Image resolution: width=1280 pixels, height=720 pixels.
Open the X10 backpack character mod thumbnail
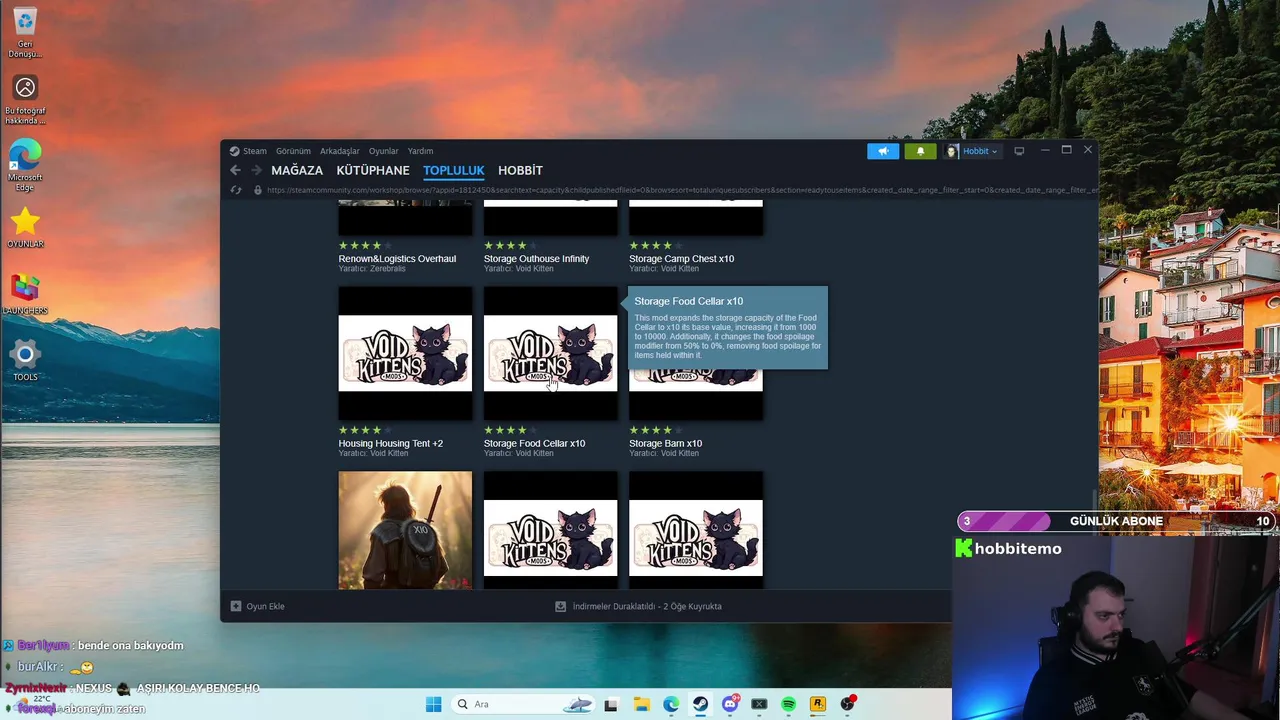tap(405, 530)
